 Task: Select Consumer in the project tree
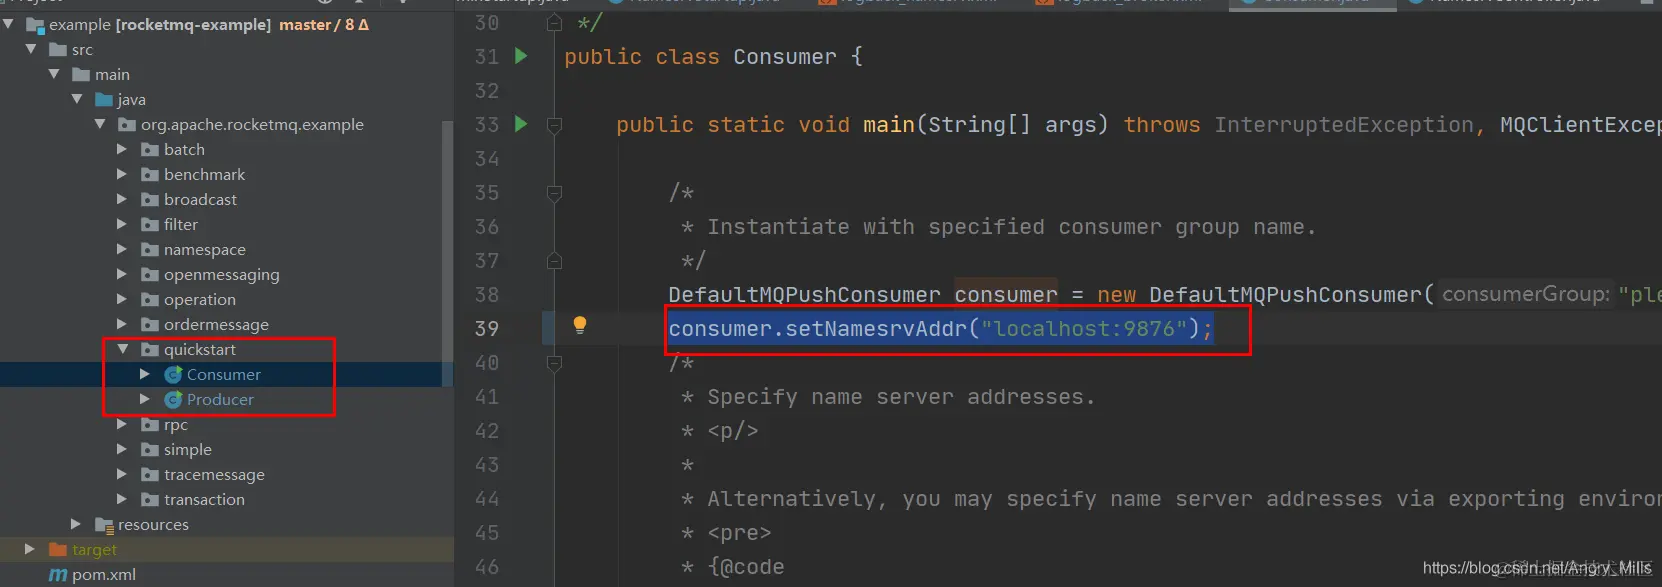pos(224,374)
